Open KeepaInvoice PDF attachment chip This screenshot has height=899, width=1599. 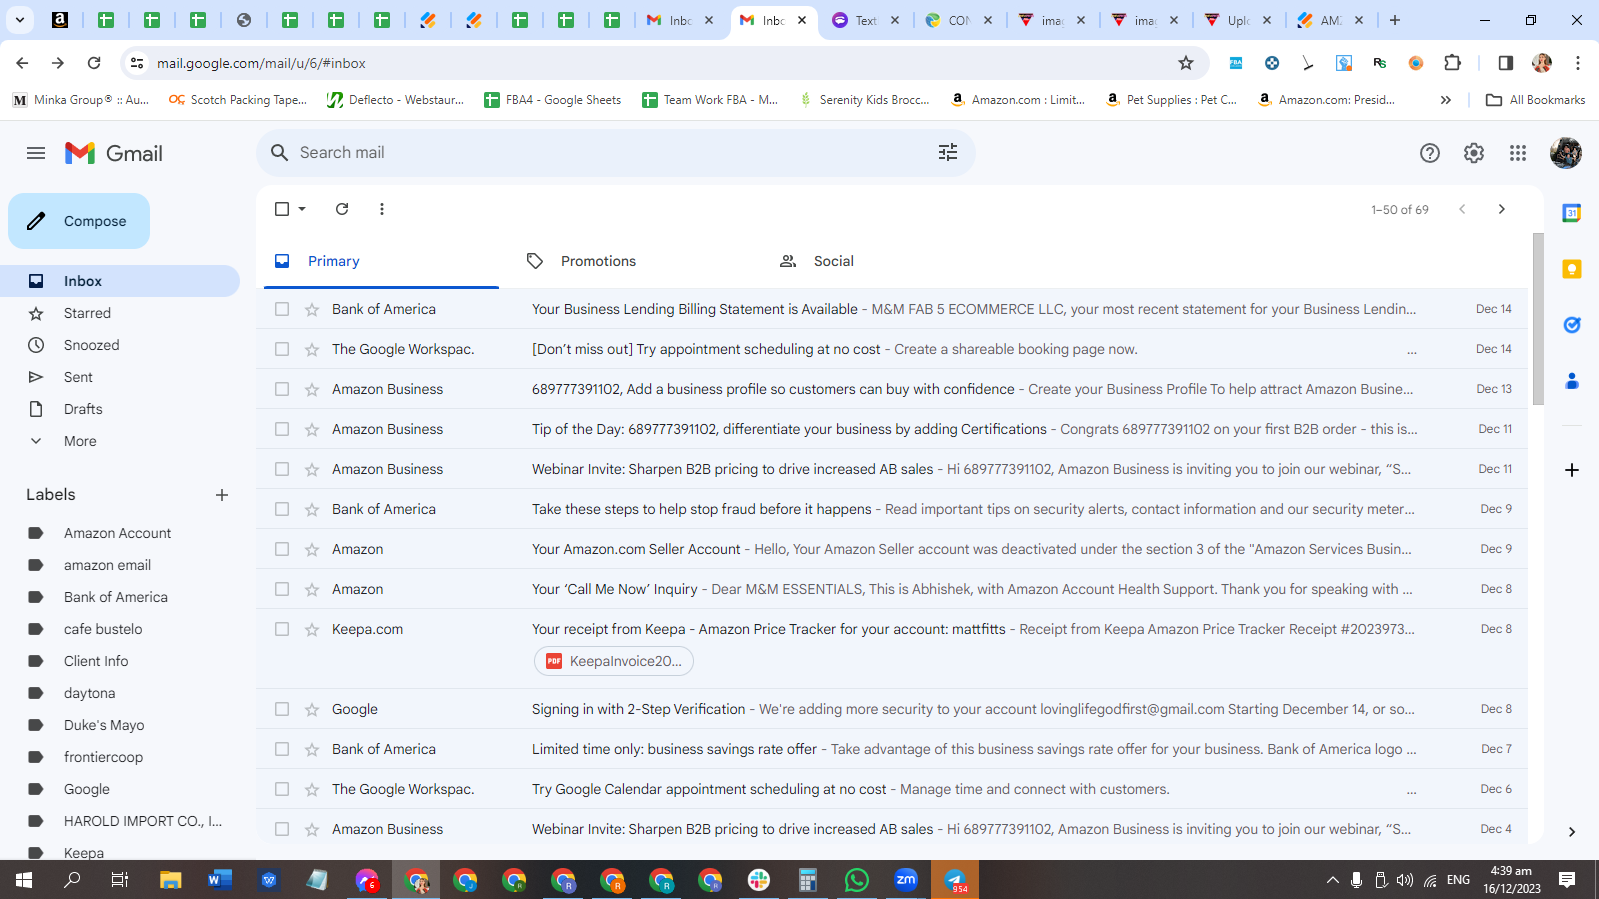click(614, 661)
